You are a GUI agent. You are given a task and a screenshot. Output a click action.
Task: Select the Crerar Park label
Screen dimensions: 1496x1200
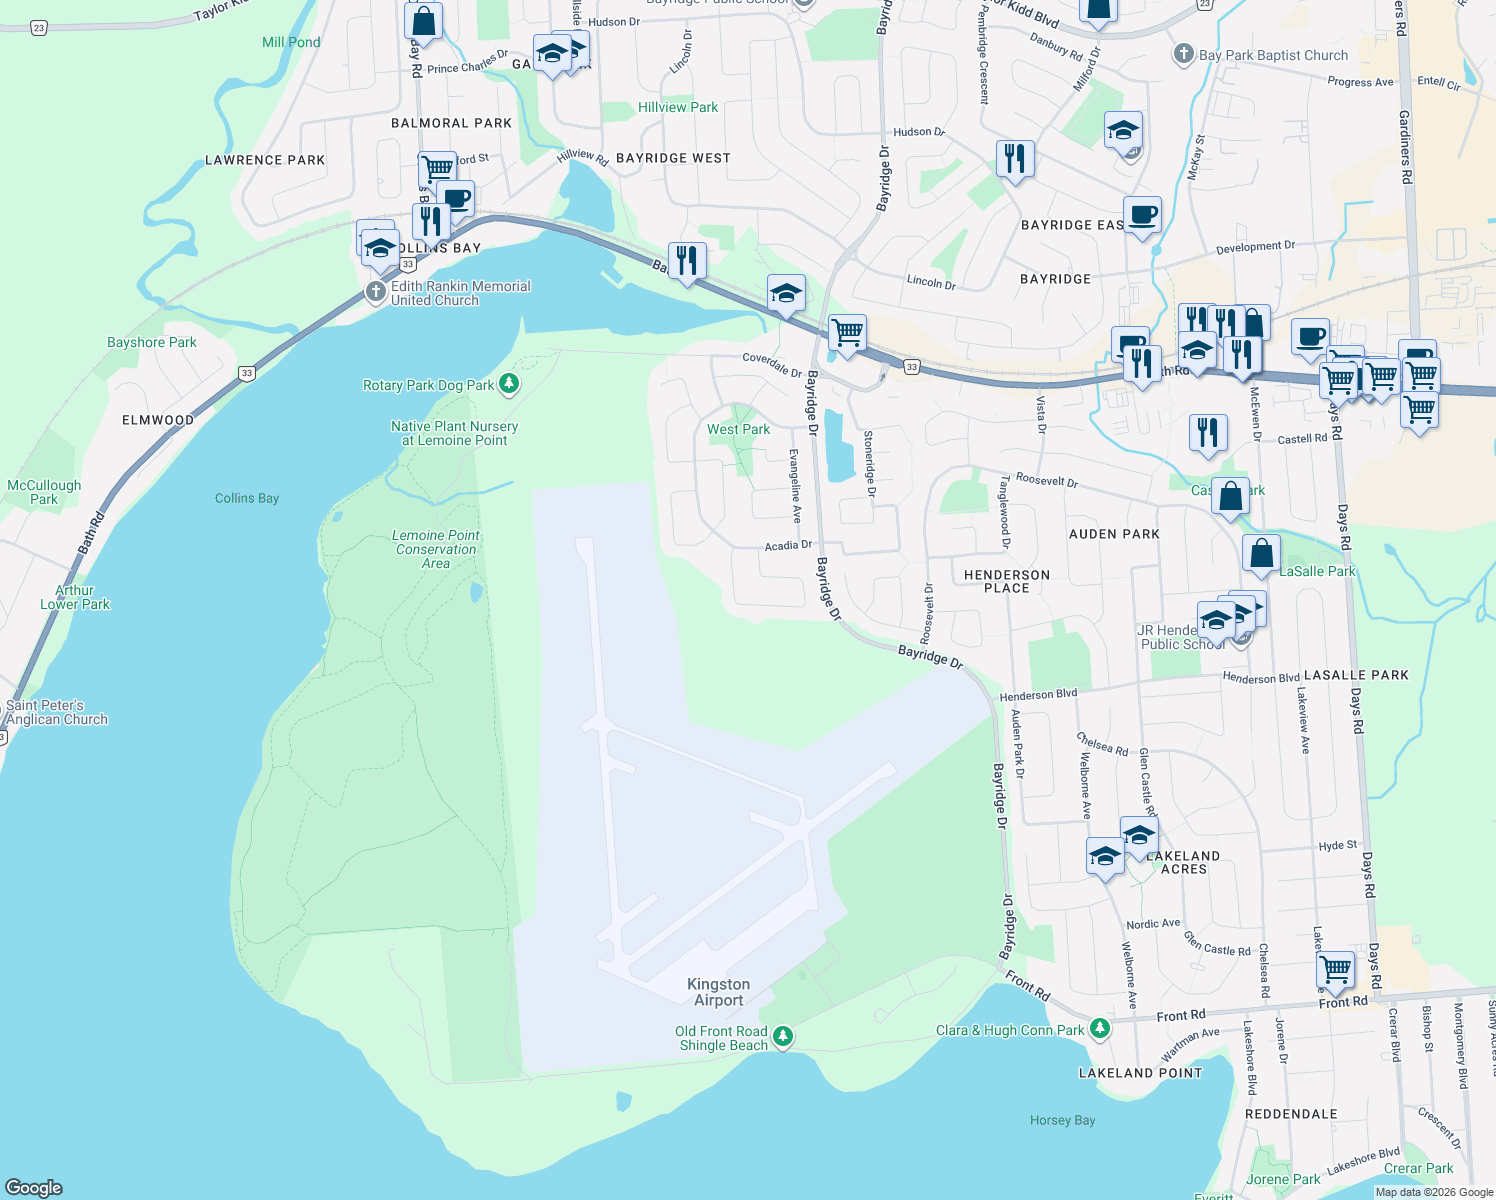coord(1418,1168)
